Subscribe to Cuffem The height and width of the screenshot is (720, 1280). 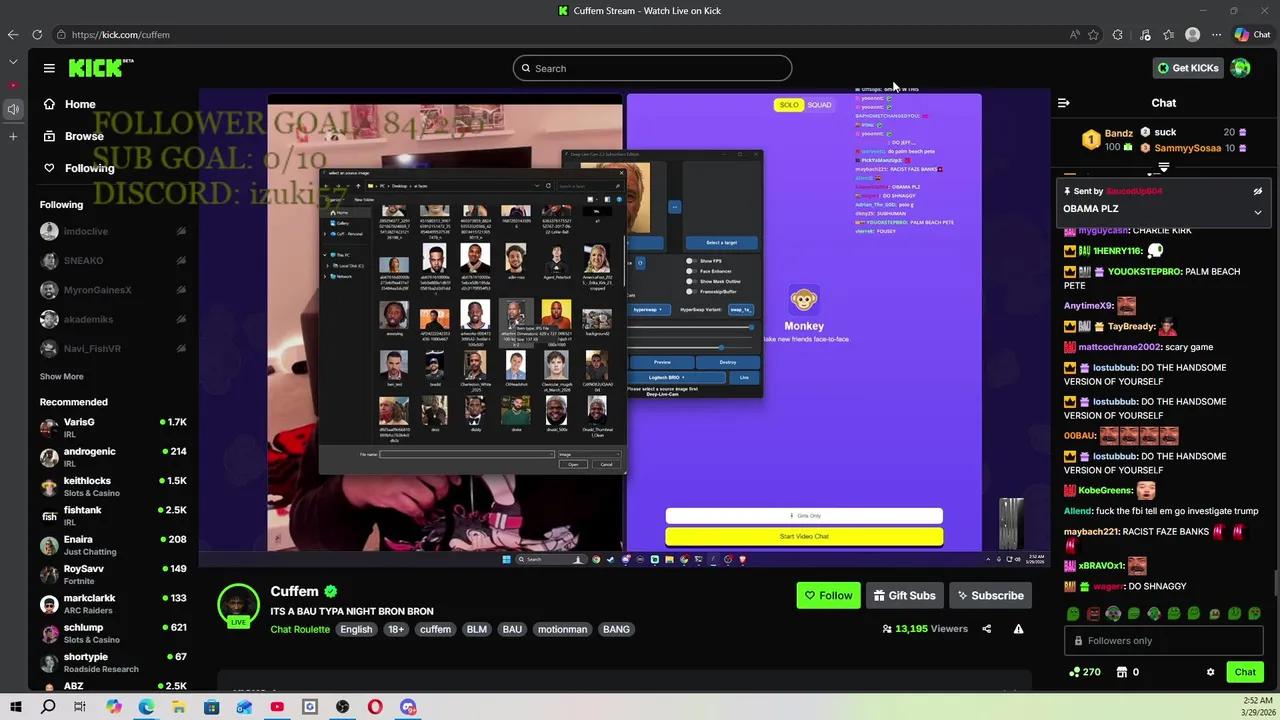(990, 595)
